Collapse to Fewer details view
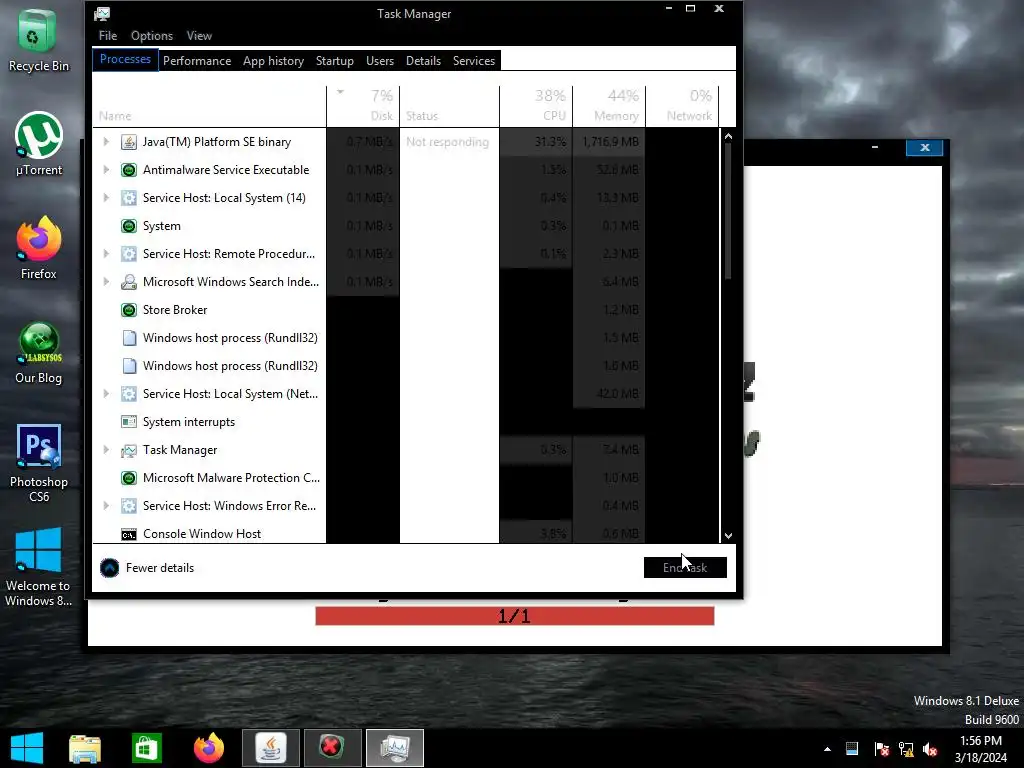1024x768 pixels. pos(147,568)
